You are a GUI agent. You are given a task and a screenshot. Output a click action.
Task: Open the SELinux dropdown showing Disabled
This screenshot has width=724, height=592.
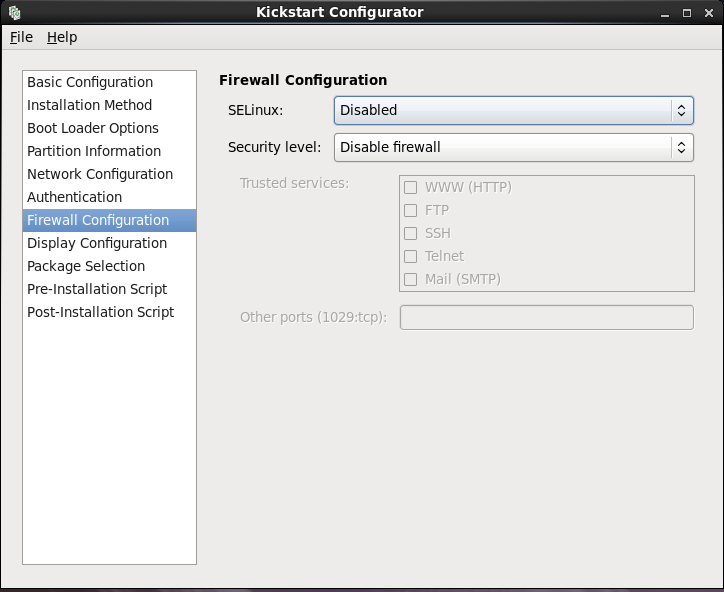[x=513, y=110]
